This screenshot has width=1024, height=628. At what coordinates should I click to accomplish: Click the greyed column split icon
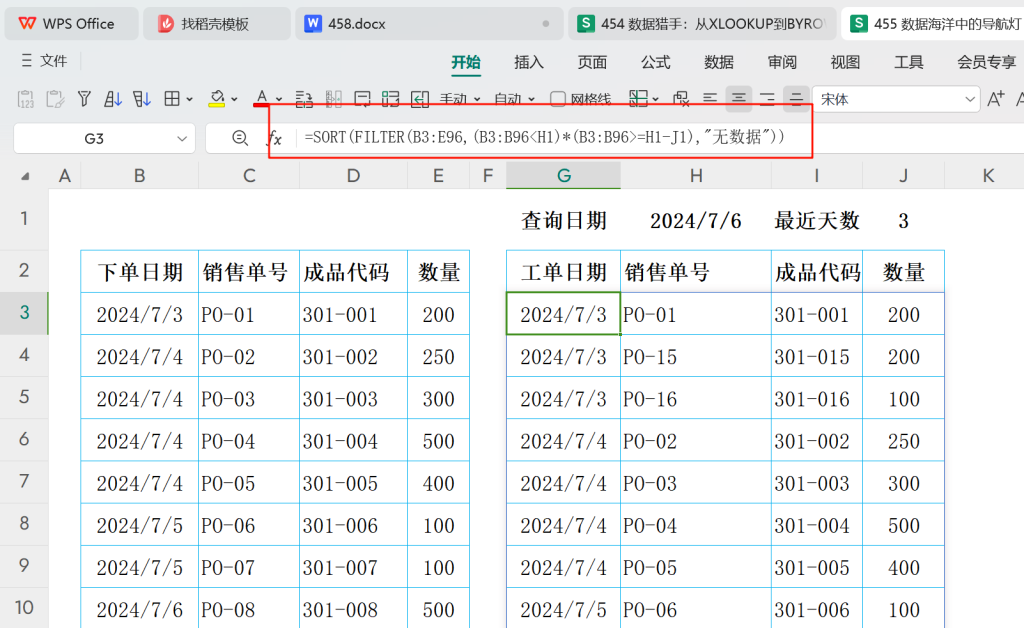coord(333,99)
